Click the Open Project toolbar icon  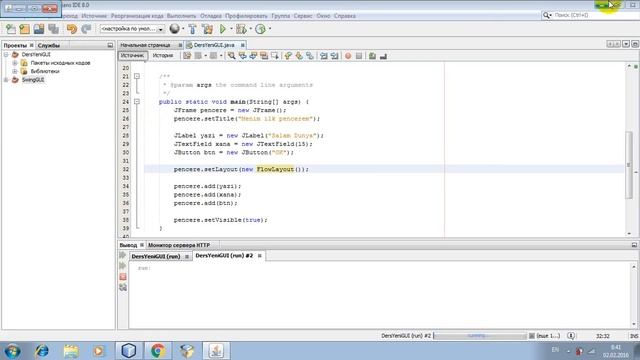[39, 29]
